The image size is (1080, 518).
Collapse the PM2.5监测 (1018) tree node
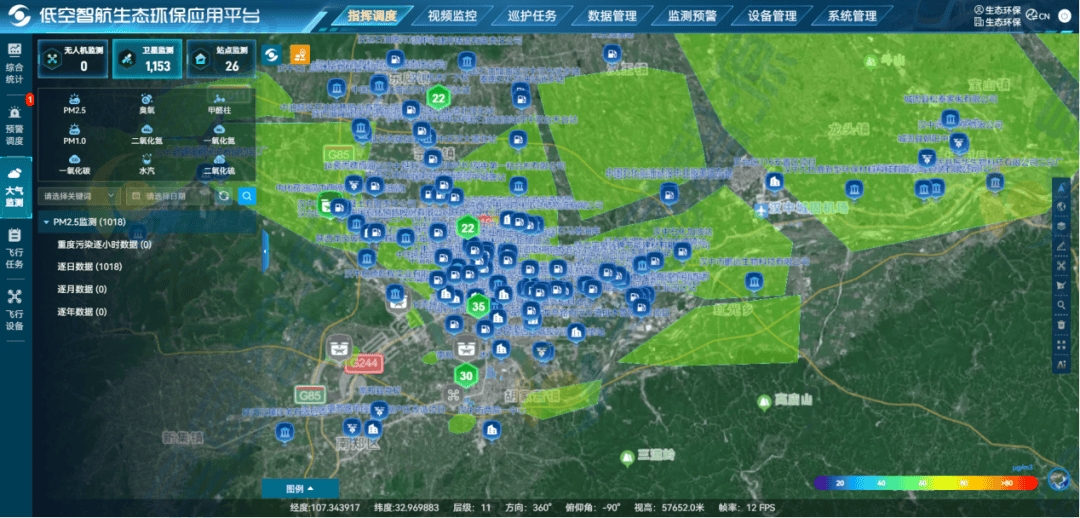[x=46, y=222]
